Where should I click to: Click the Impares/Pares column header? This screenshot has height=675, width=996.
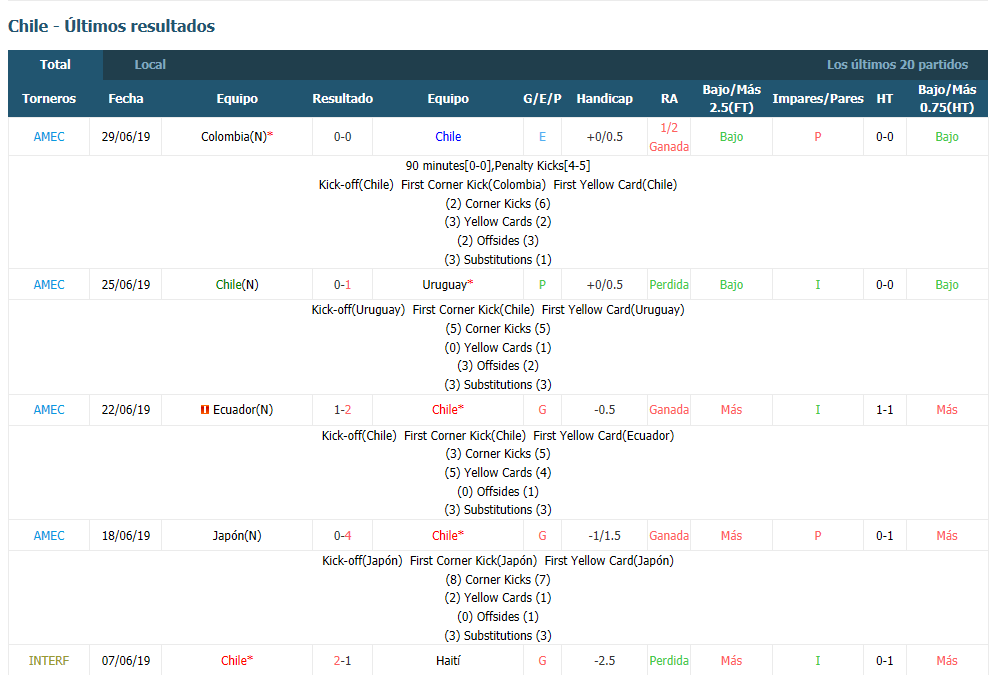(818, 98)
